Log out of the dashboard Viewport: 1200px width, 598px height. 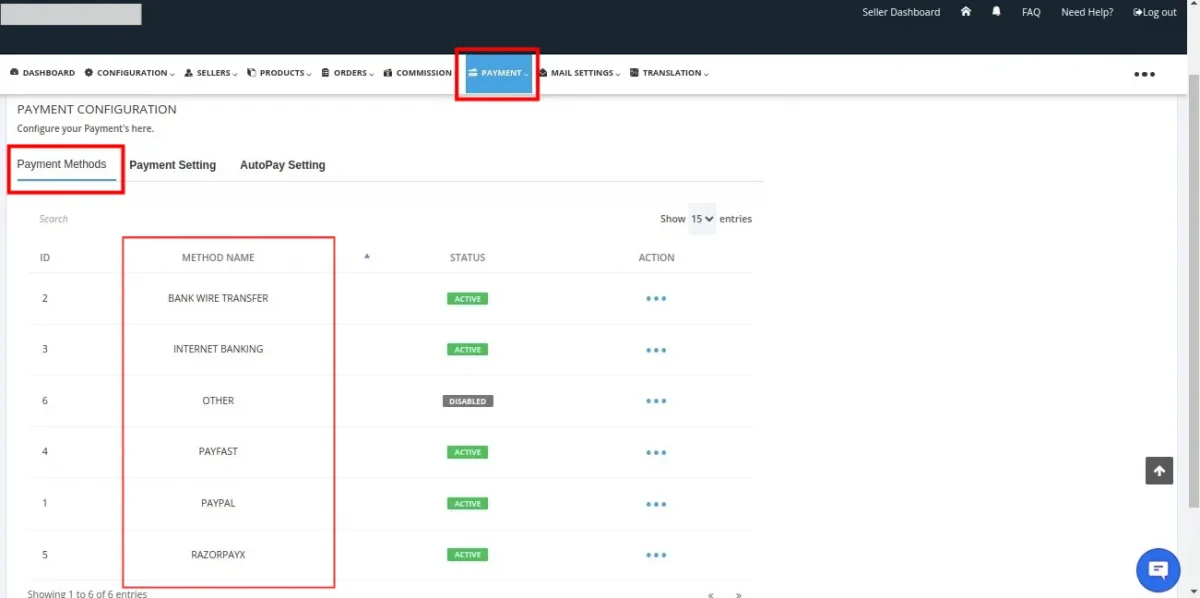(x=1155, y=12)
